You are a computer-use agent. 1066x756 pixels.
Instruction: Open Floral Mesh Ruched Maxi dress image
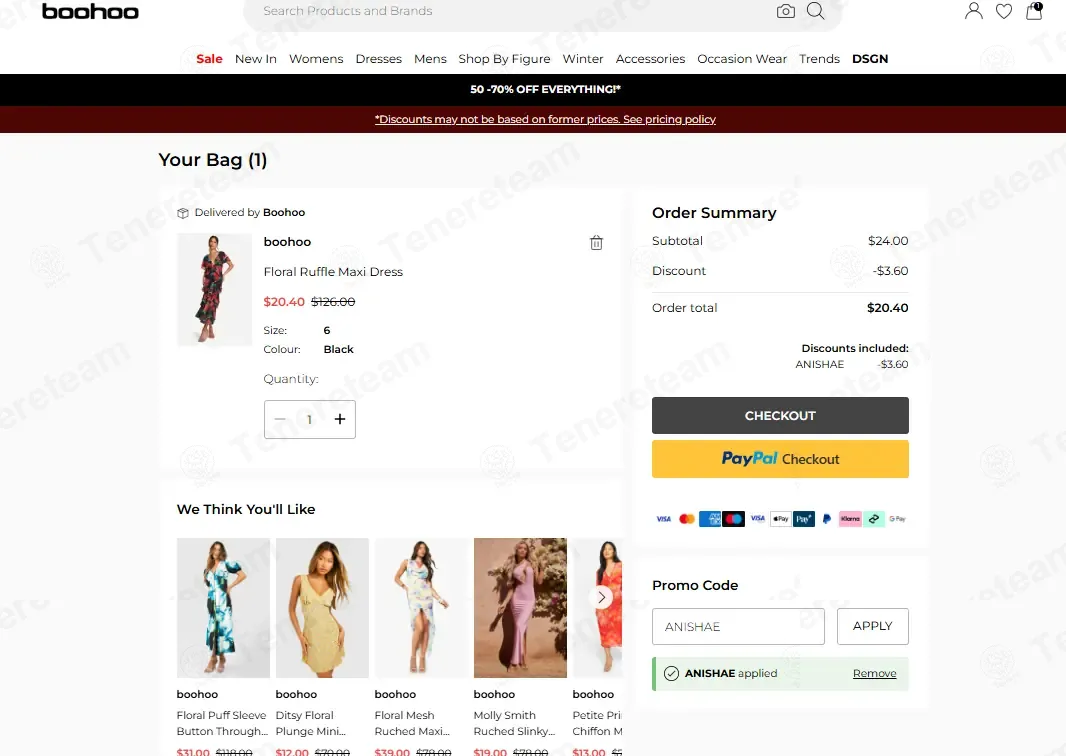pyautogui.click(x=421, y=608)
